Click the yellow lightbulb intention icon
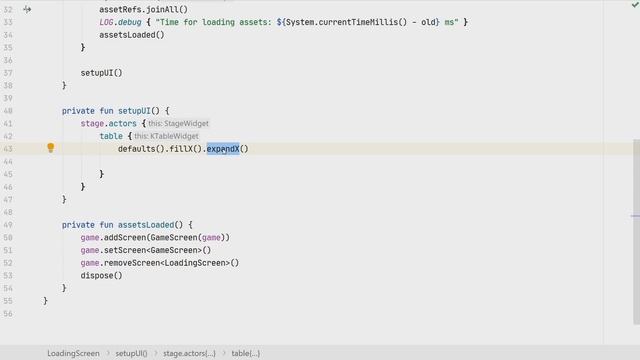 [x=51, y=148]
